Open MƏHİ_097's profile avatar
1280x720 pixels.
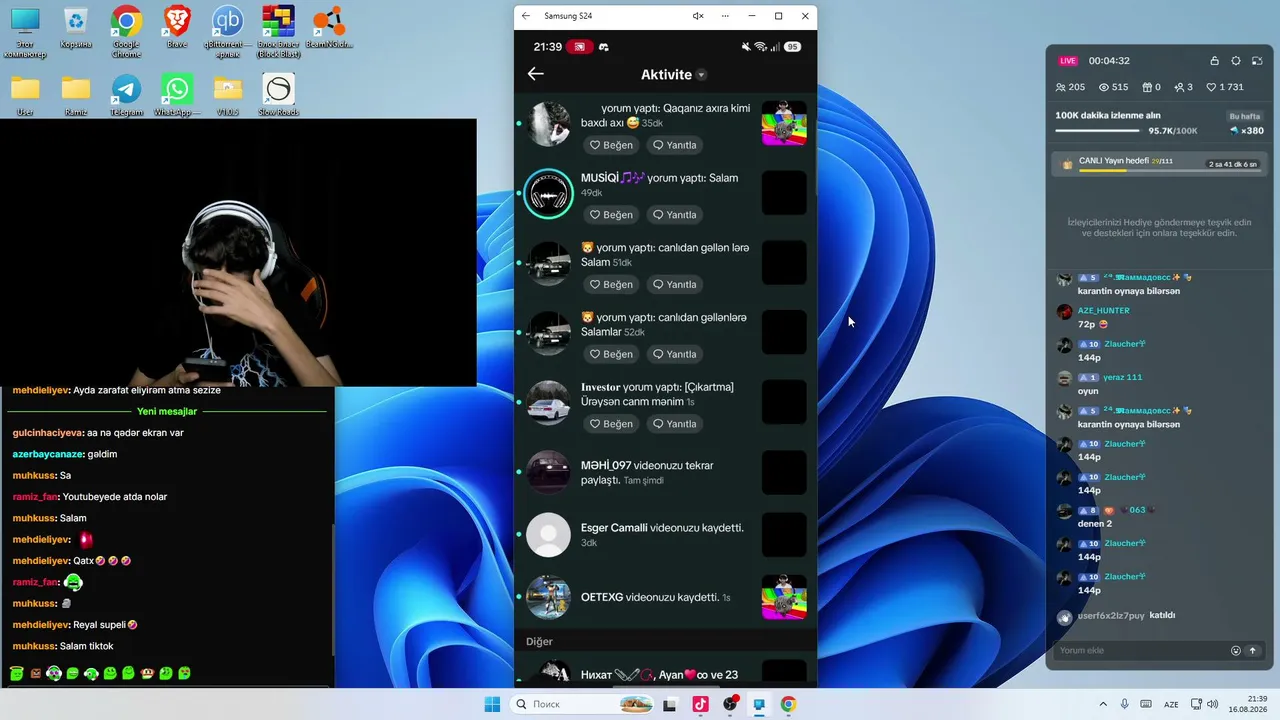point(548,472)
